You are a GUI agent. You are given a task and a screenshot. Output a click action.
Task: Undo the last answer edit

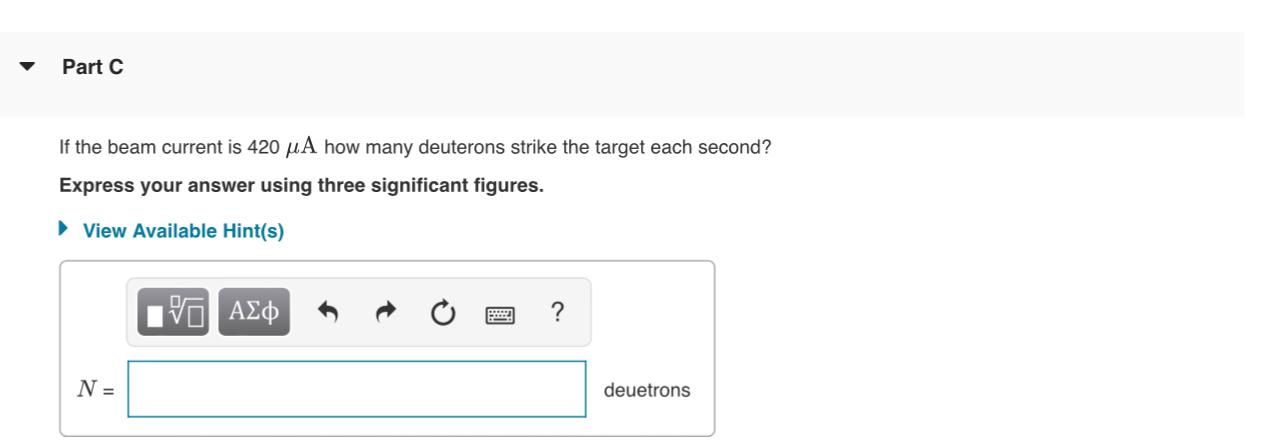click(x=326, y=314)
